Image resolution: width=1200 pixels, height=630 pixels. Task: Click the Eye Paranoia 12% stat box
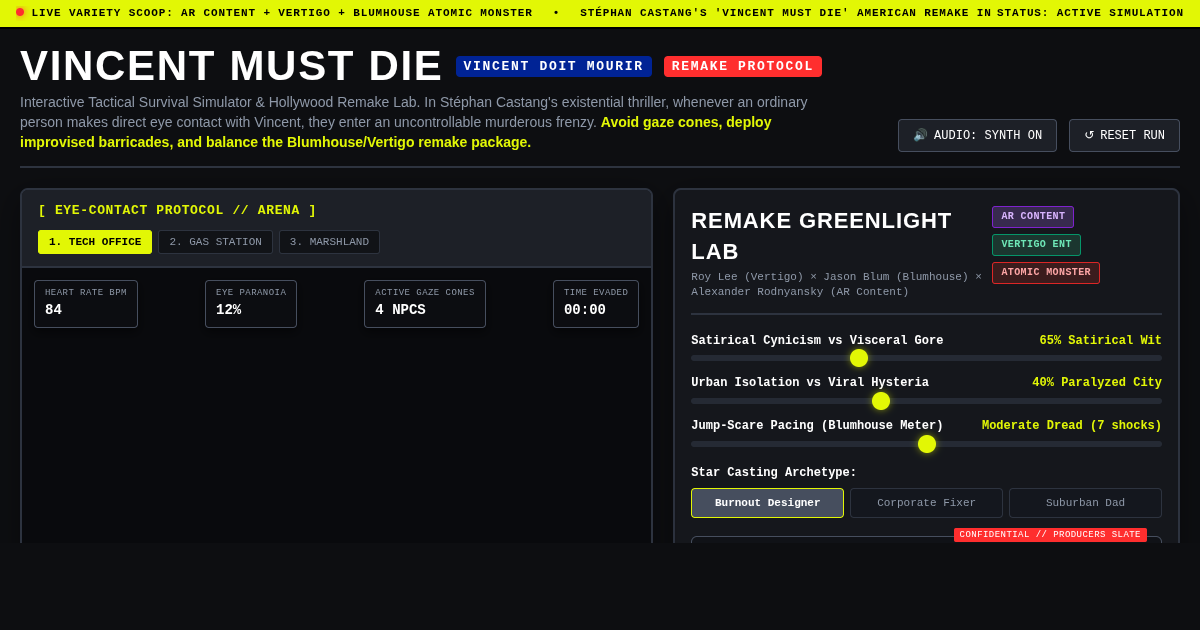tap(251, 304)
